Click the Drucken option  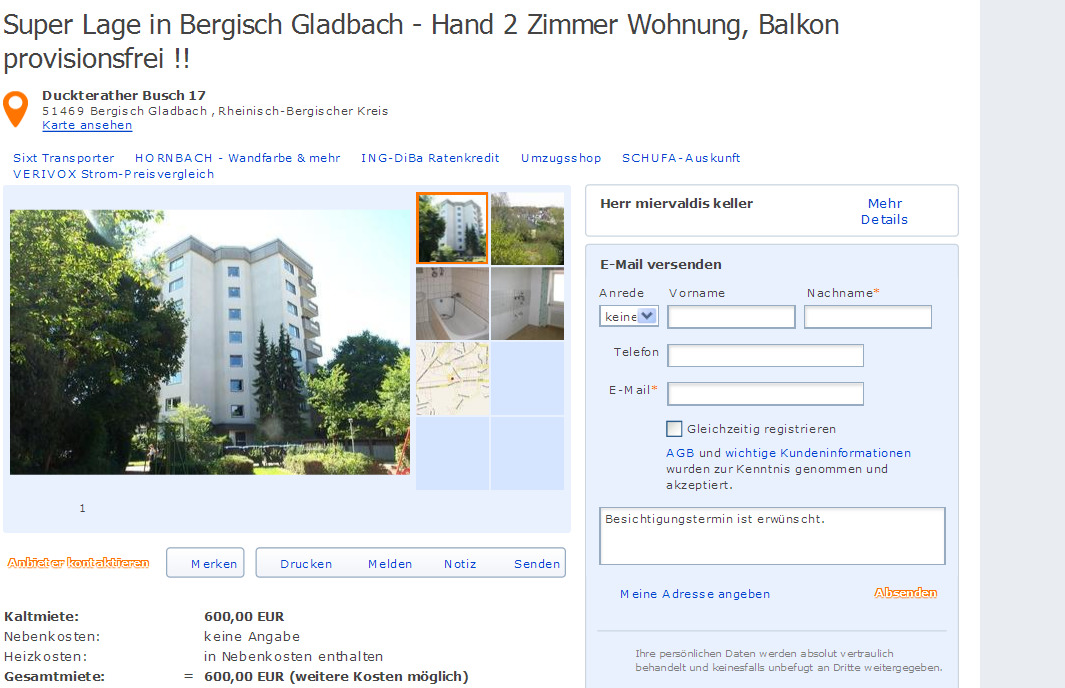(306, 564)
